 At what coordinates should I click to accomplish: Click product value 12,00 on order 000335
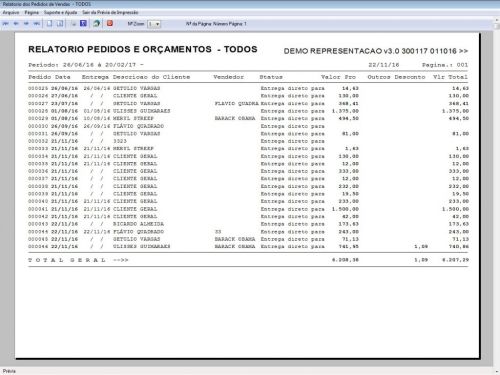350,164
